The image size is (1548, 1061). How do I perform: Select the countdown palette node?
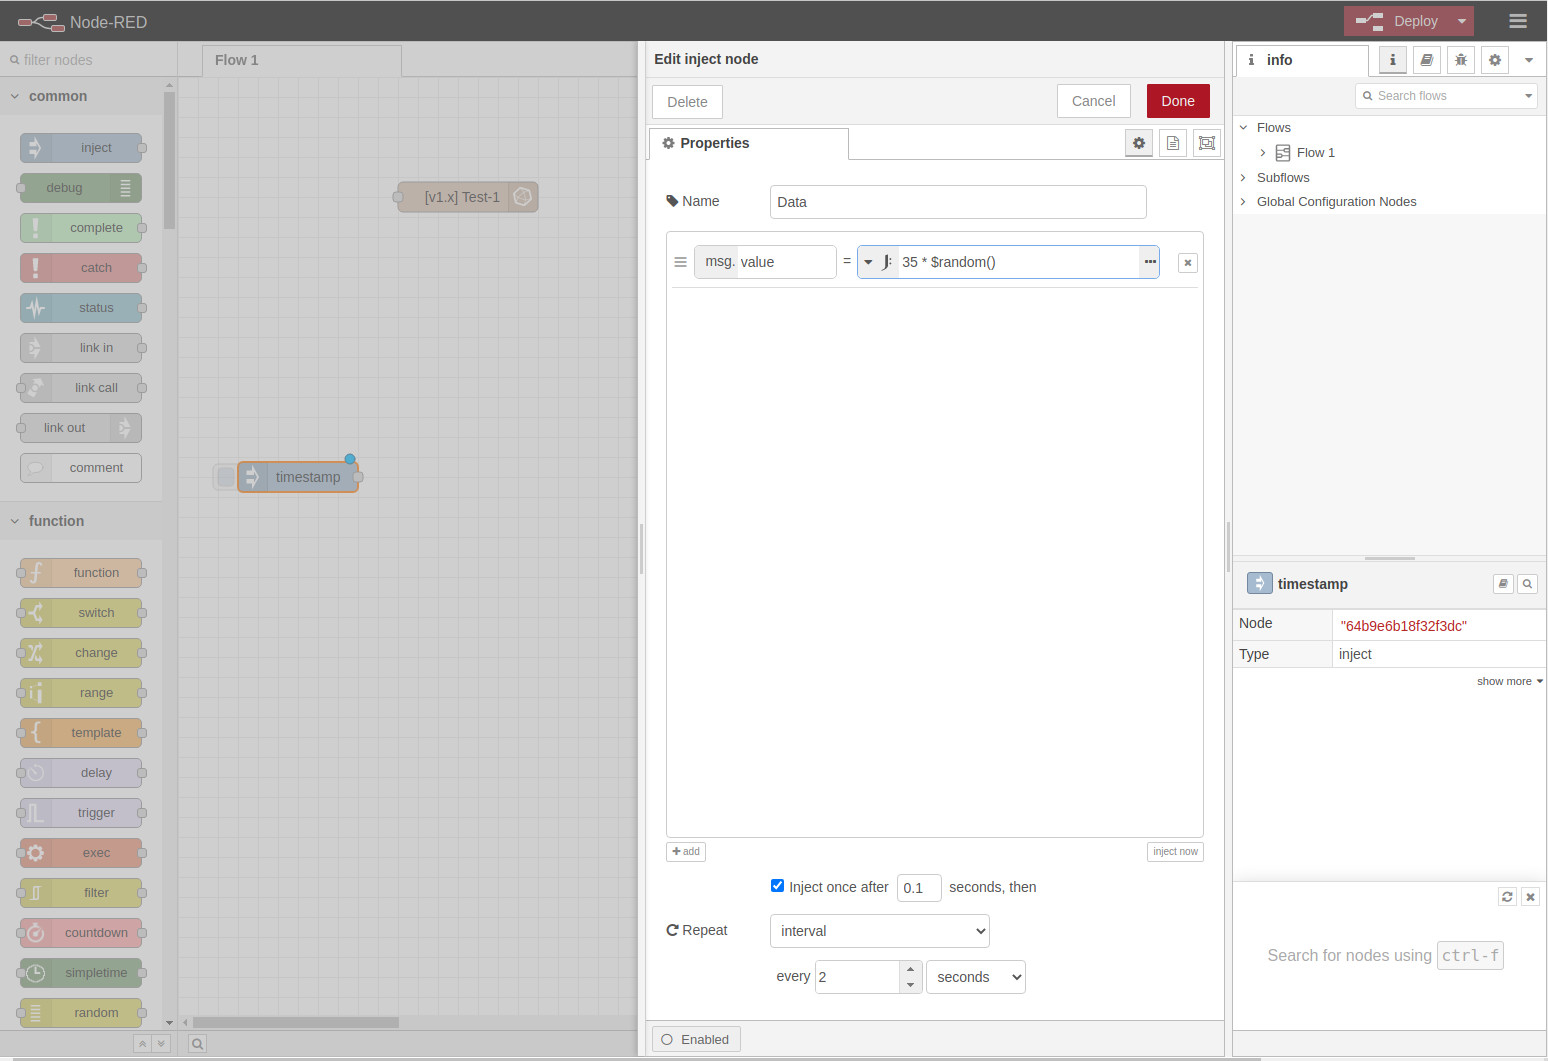pos(81,933)
